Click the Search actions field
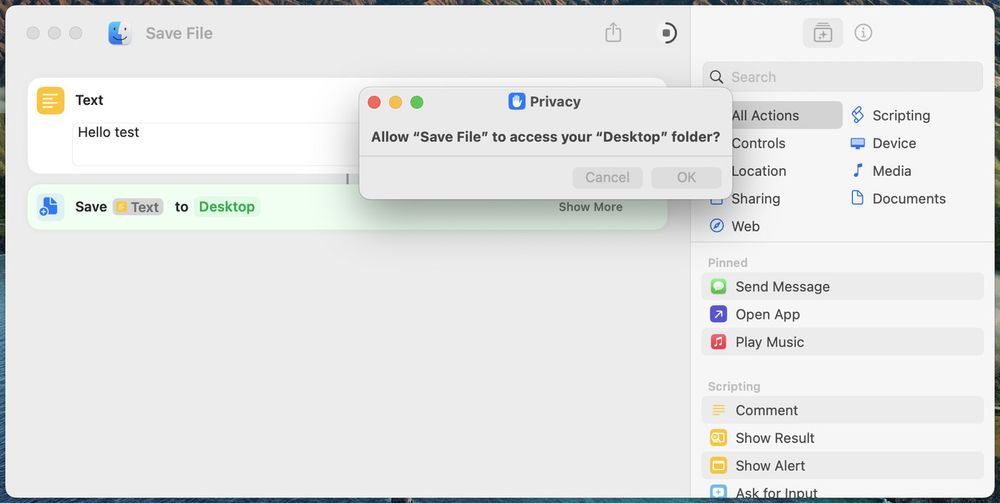Viewport: 1000px width, 503px height. pyautogui.click(x=842, y=77)
